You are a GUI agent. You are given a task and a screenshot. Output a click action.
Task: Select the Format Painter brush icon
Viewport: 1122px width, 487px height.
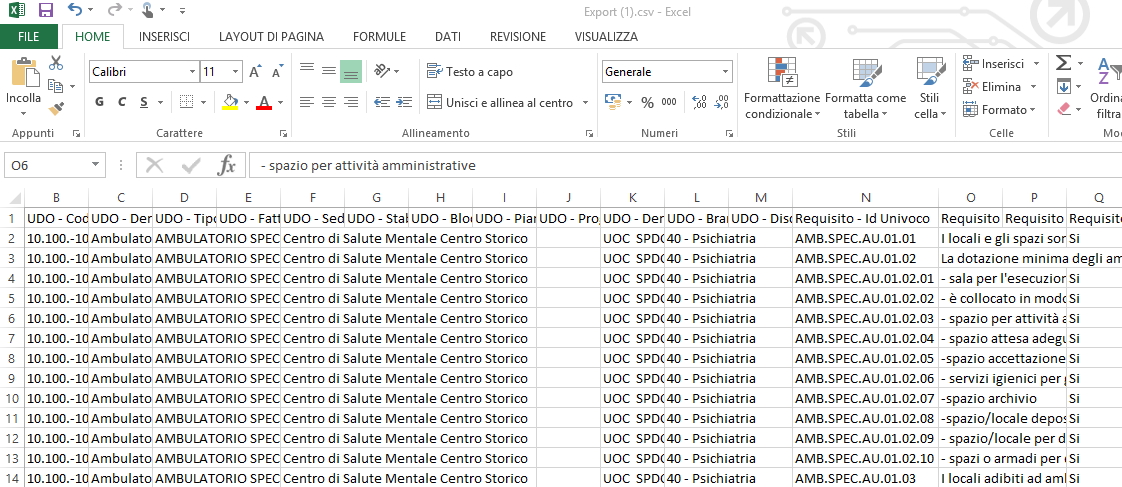click(x=56, y=108)
